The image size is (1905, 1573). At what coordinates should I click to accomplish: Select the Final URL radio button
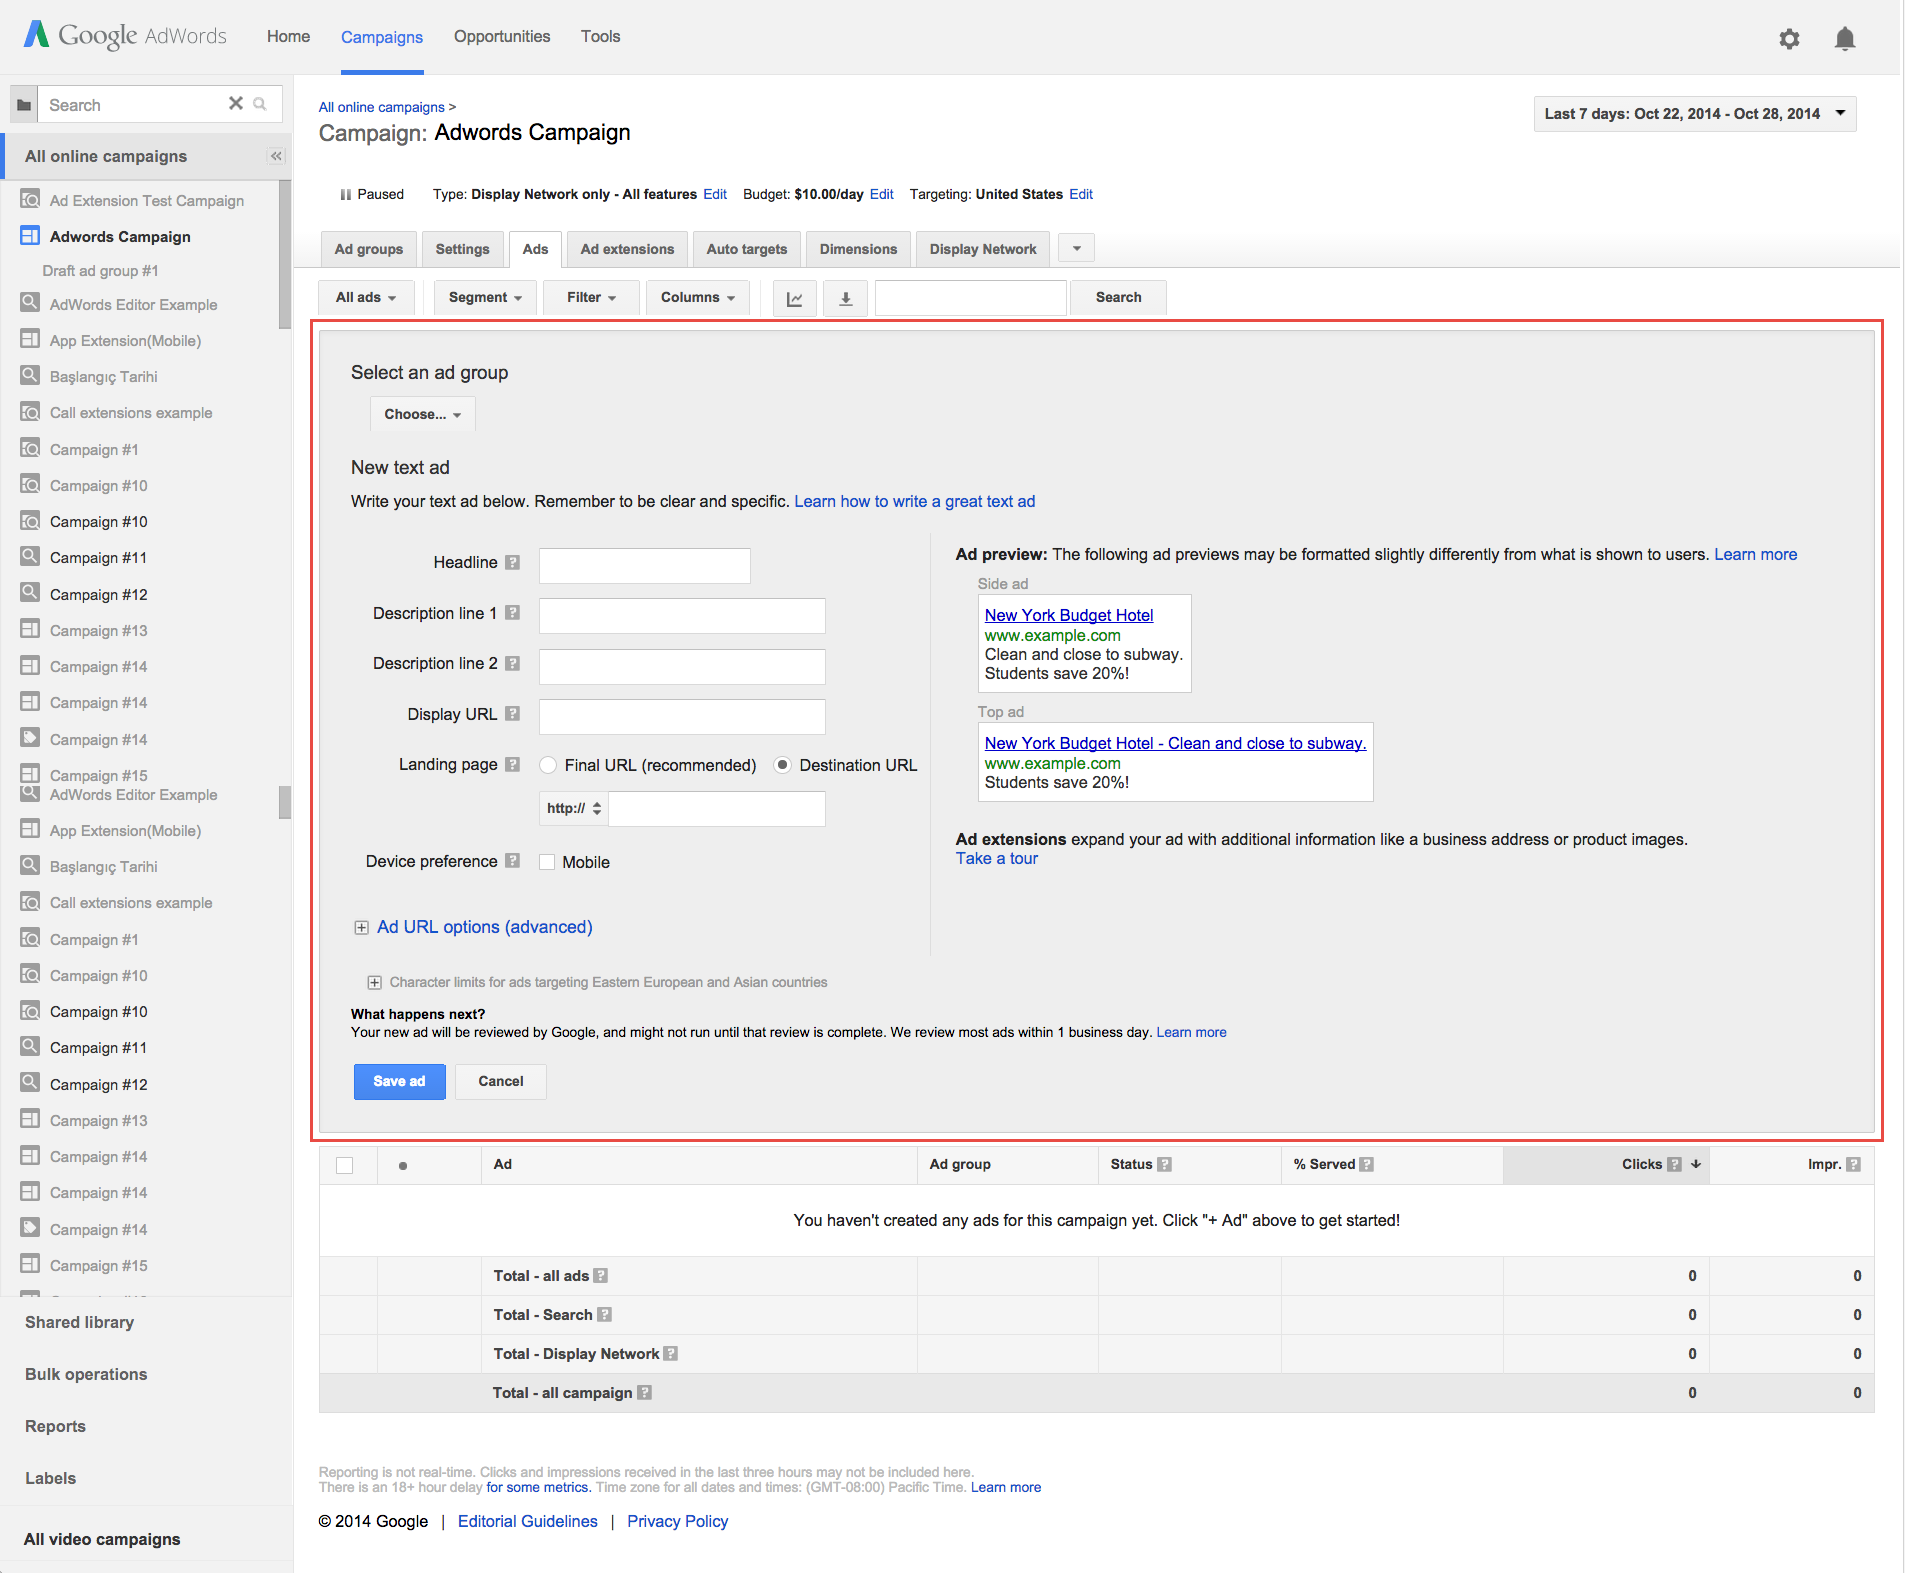pyautogui.click(x=548, y=765)
